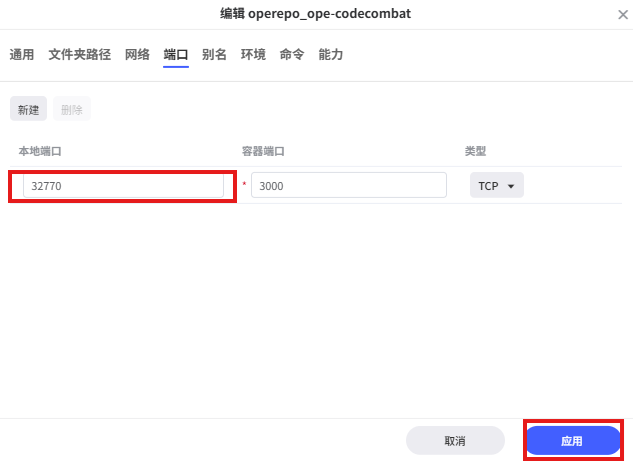Click the 删除 button

point(72,110)
